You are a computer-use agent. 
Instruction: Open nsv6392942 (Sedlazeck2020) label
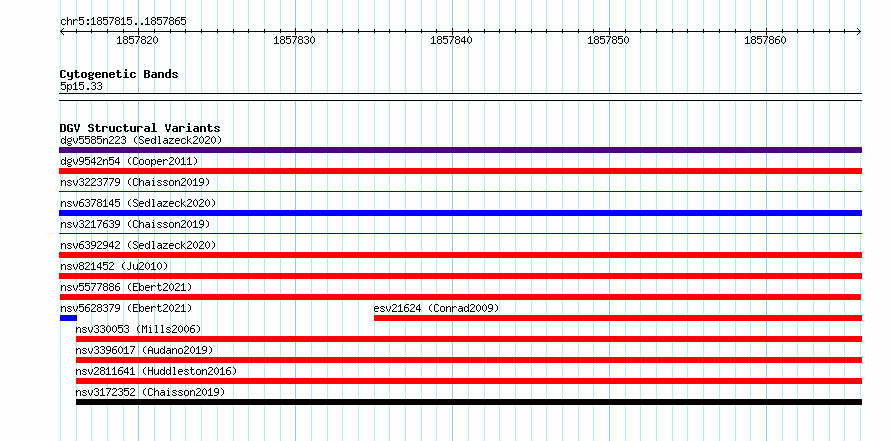pyautogui.click(x=138, y=245)
